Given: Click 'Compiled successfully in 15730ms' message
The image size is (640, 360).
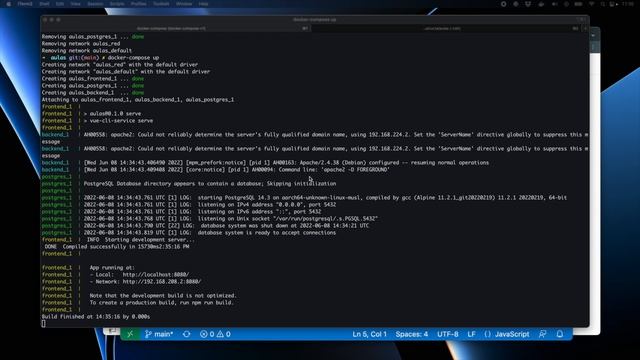Looking at the screenshot, I should (117, 247).
